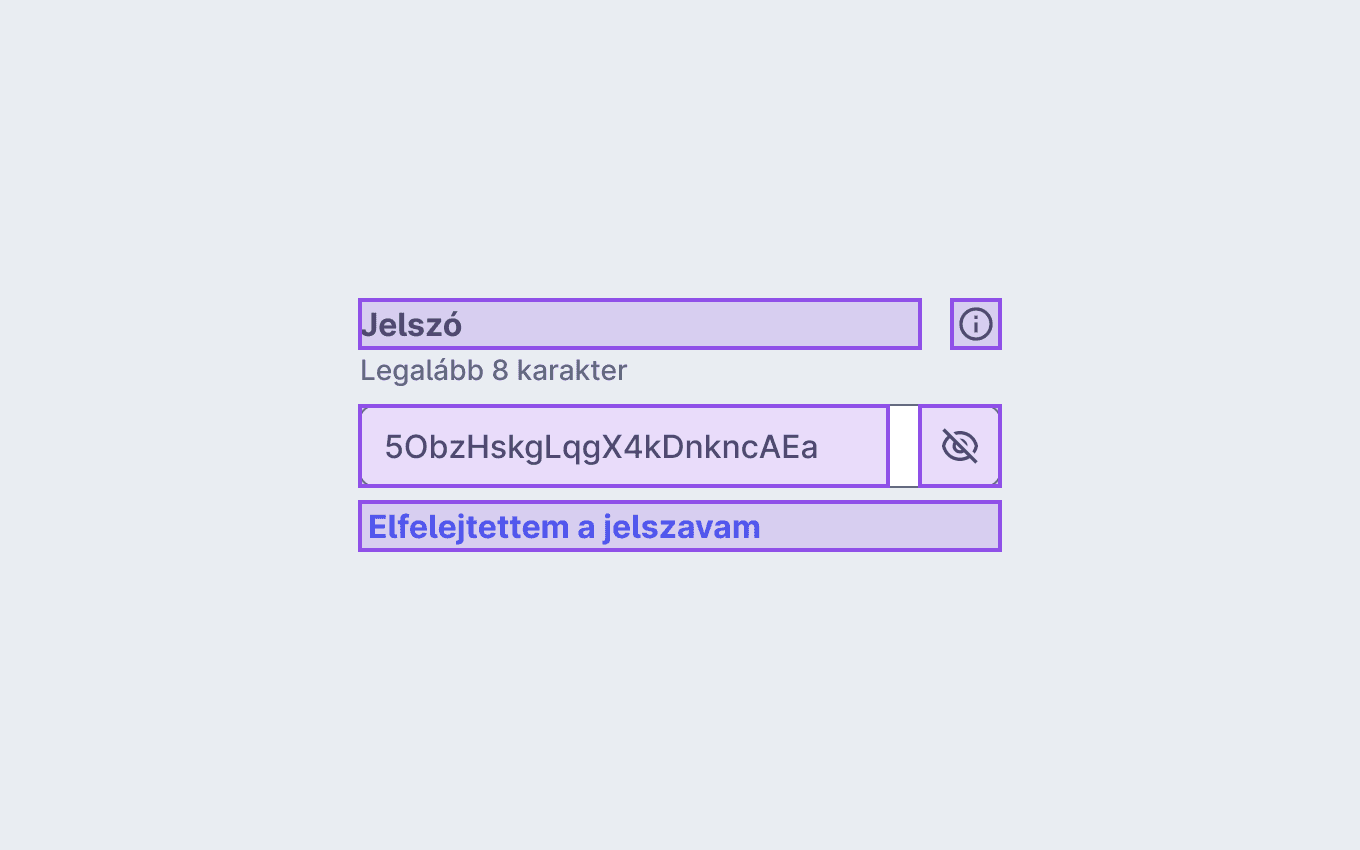Select the circled i help icon
Screen dimensions: 1360x850
tap(975, 324)
